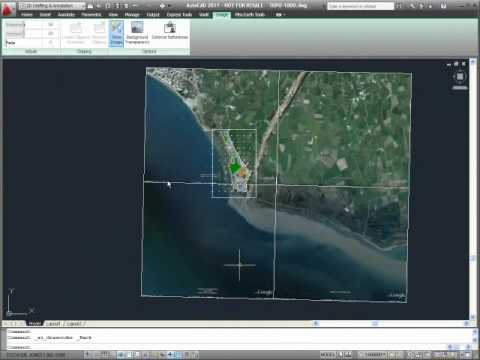The image size is (480, 360).
Task: Click the Help question mark icon
Action: click(x=443, y=6)
